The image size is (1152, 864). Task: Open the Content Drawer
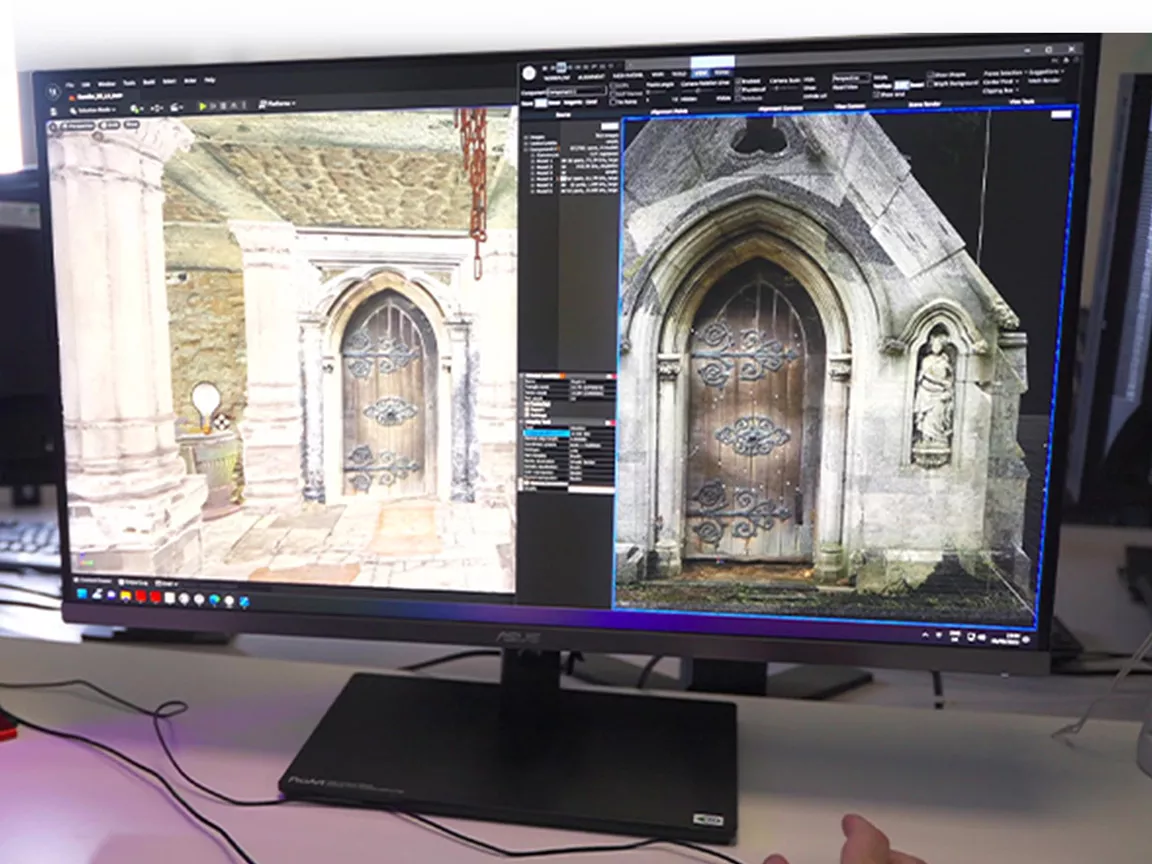(x=95, y=581)
